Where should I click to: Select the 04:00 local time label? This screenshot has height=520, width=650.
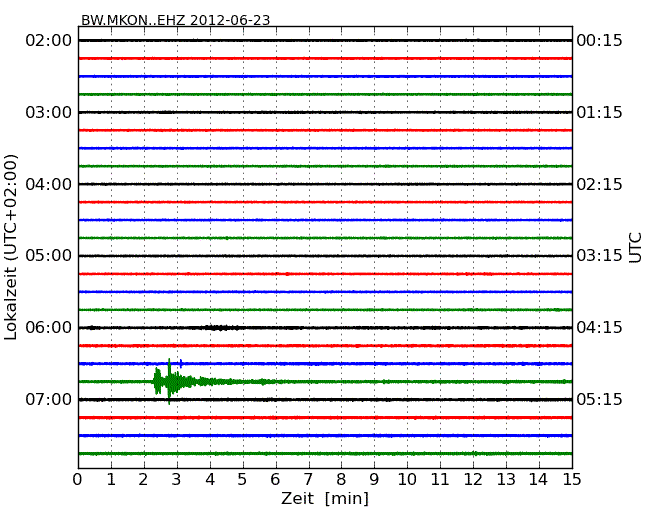[49, 184]
